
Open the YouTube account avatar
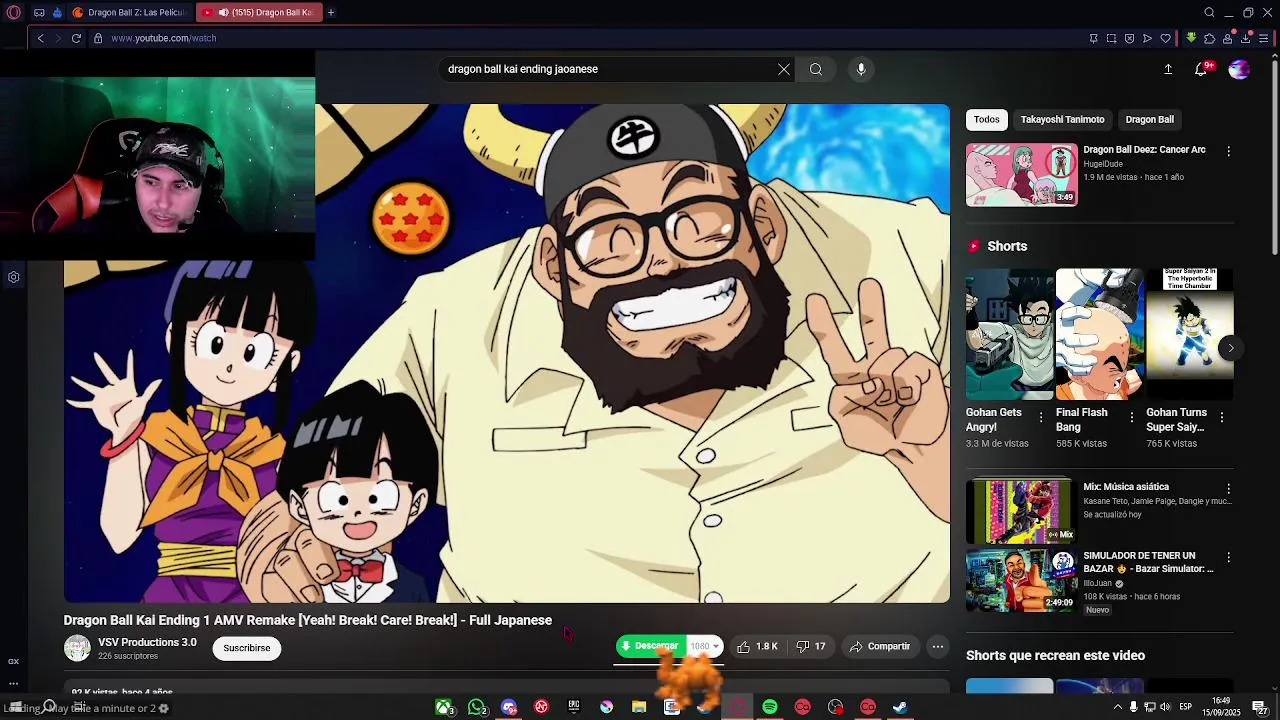[x=1239, y=69]
